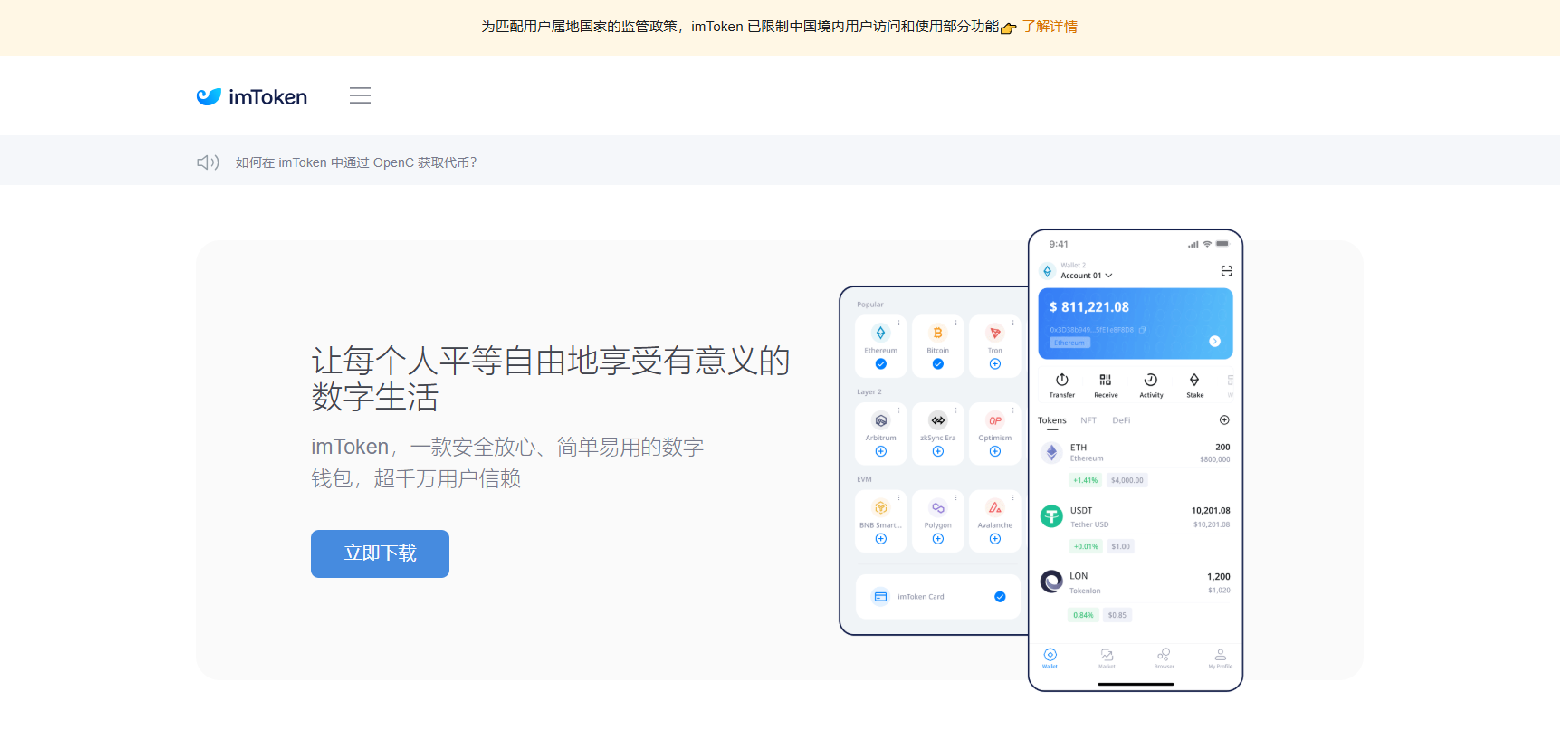Image resolution: width=1560 pixels, height=733 pixels.
Task: Click the 0.84% LON change badge
Action: 1083,615
